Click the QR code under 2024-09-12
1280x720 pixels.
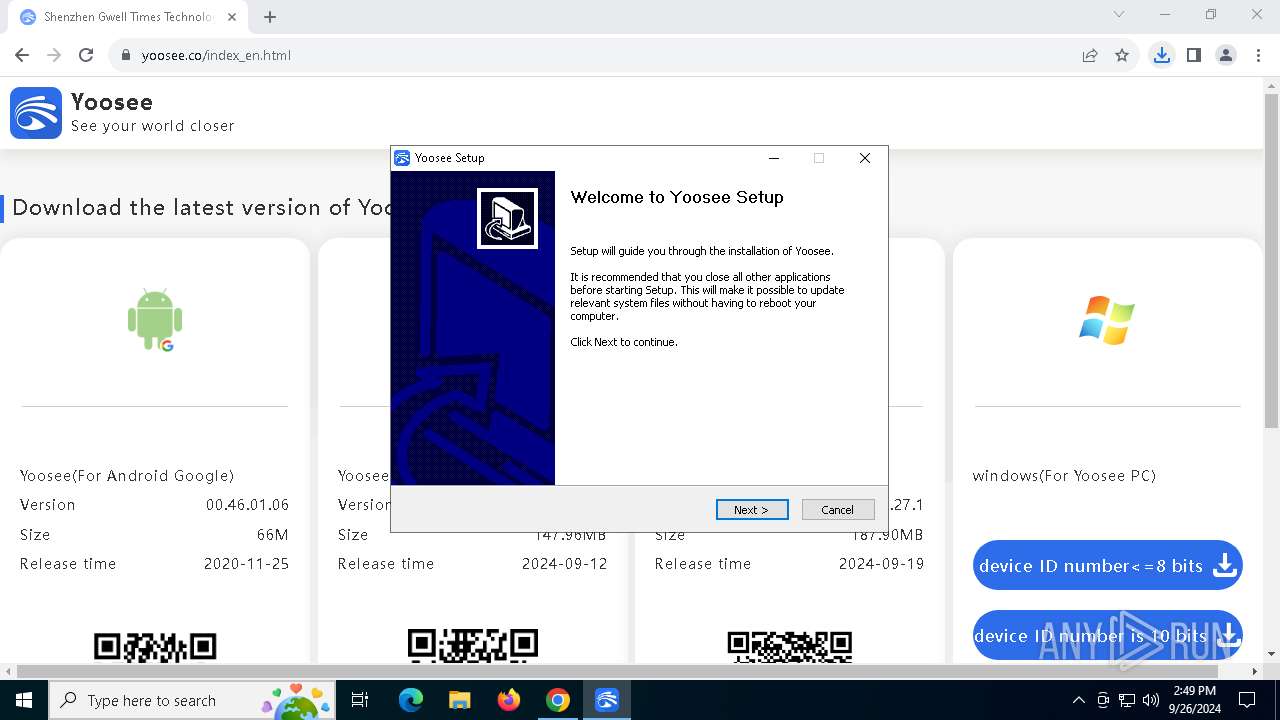point(473,645)
